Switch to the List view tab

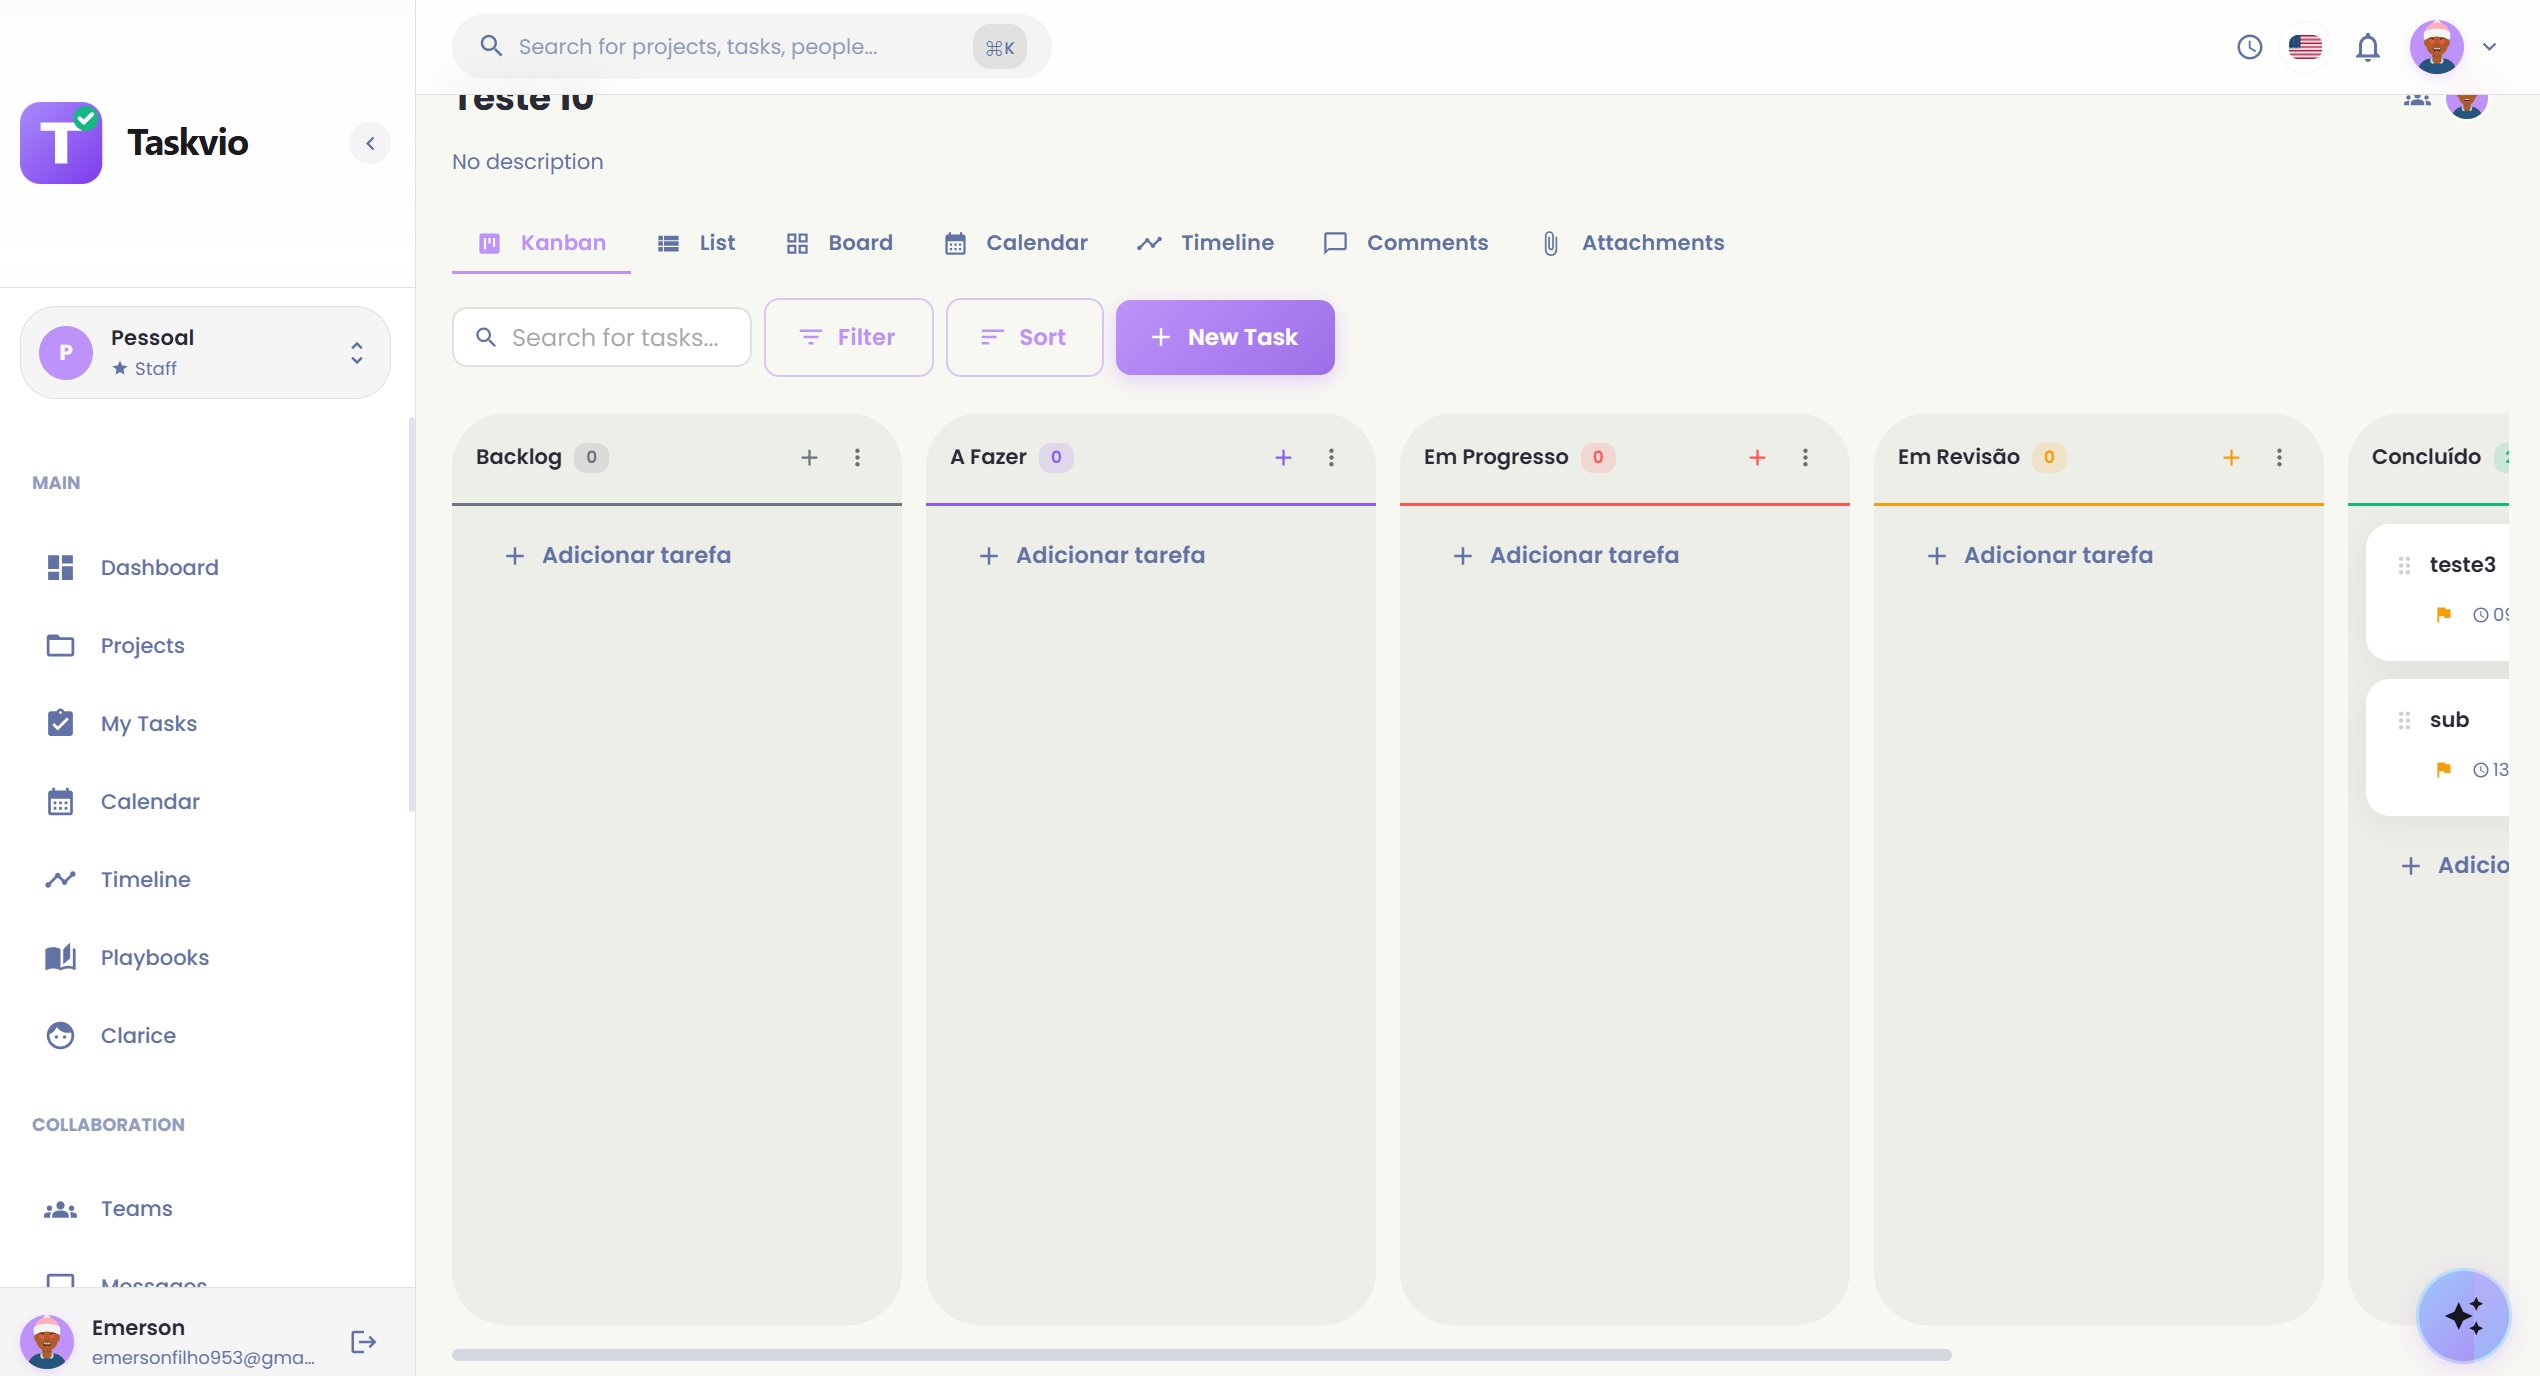pos(697,242)
